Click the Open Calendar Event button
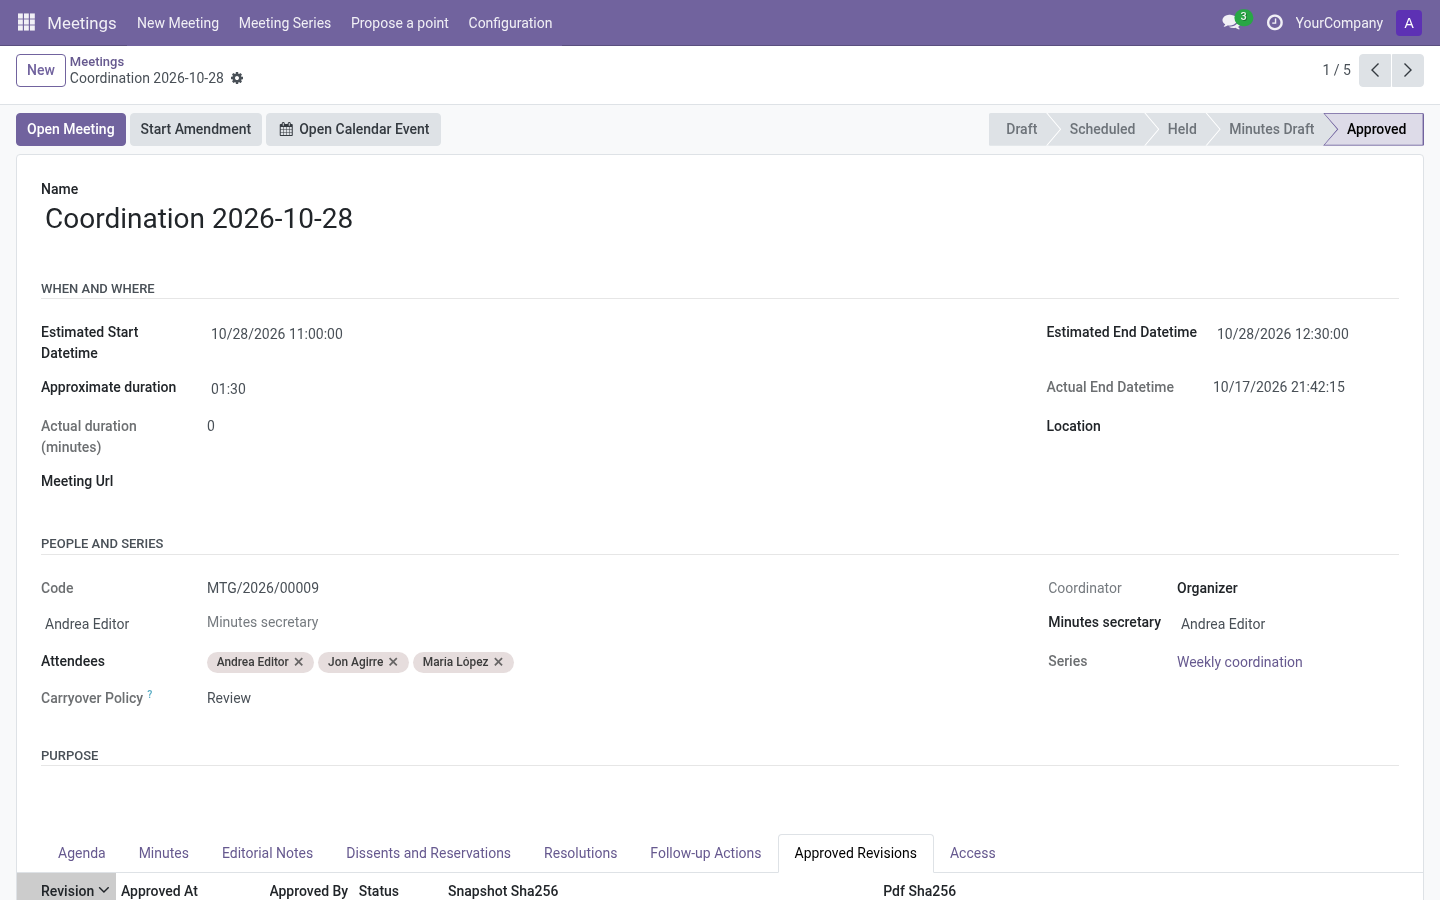 click(353, 129)
